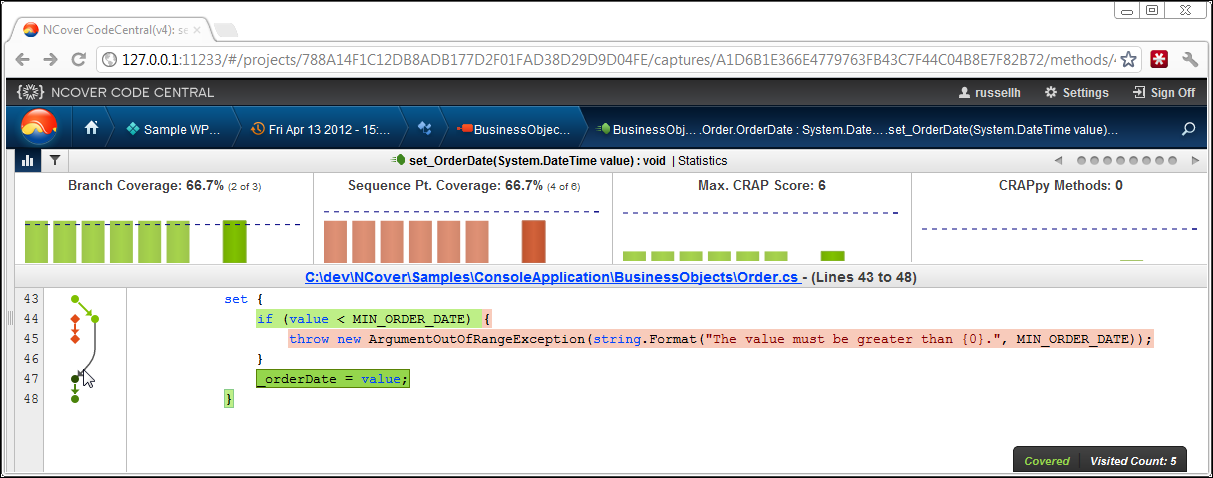Screen dimensions: 1213x478
Task: Open a new browser tab
Action: point(225,29)
